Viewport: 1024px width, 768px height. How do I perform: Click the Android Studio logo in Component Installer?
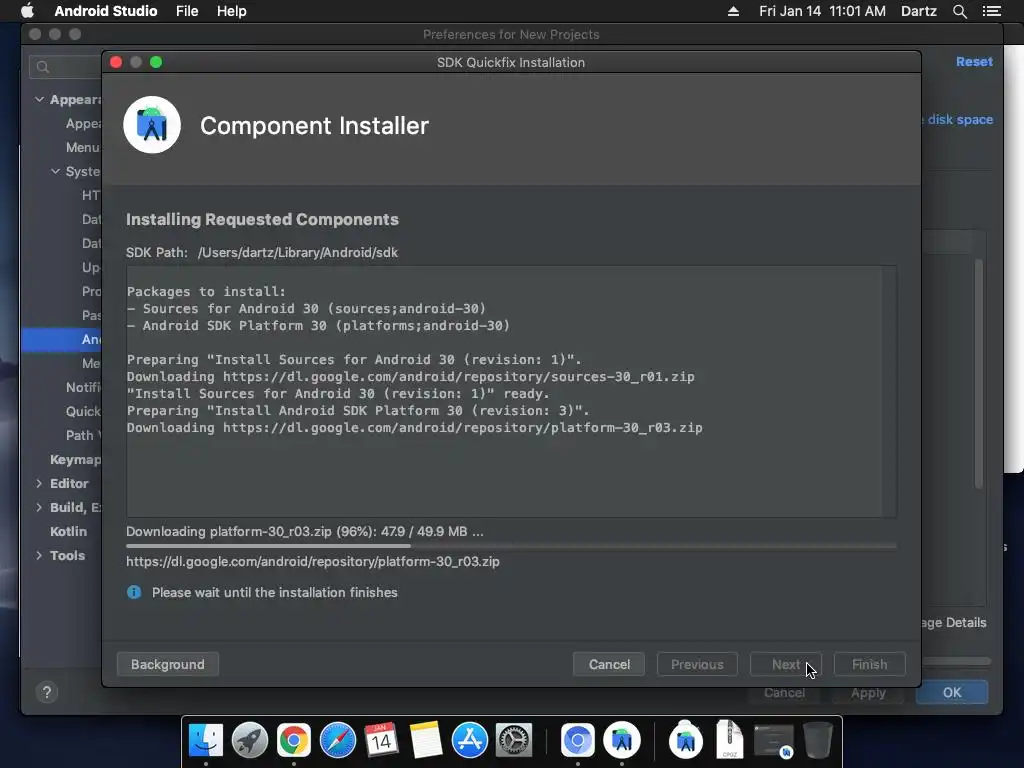[152, 125]
